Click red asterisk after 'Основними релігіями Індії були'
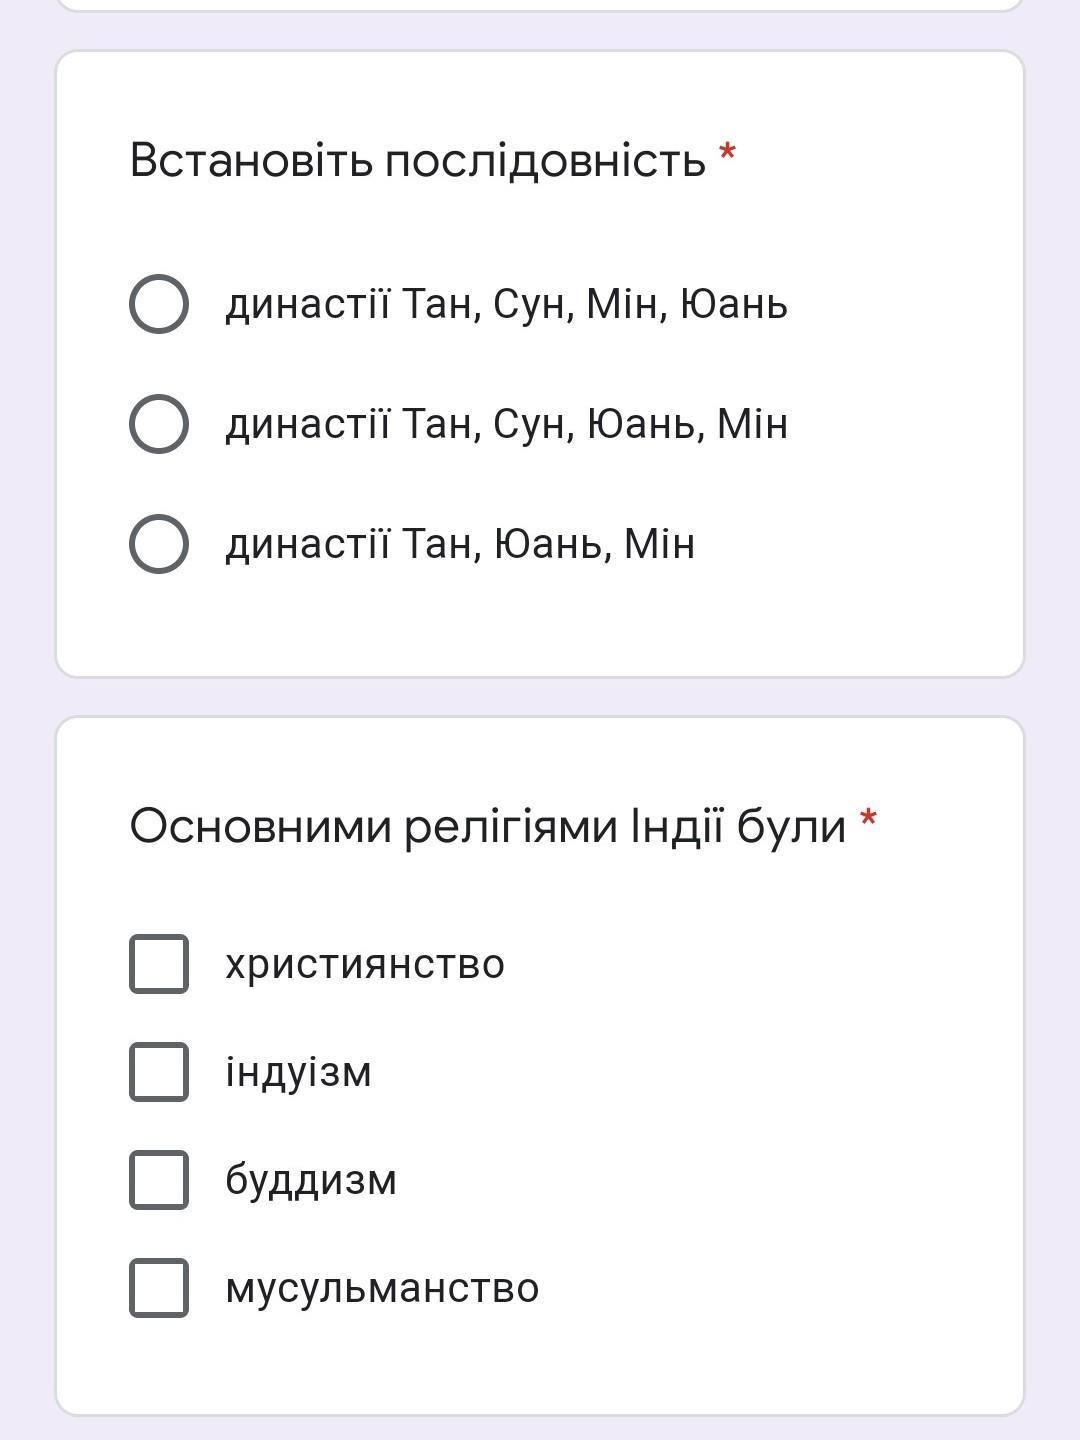This screenshot has width=1080, height=1440. pos(868,820)
